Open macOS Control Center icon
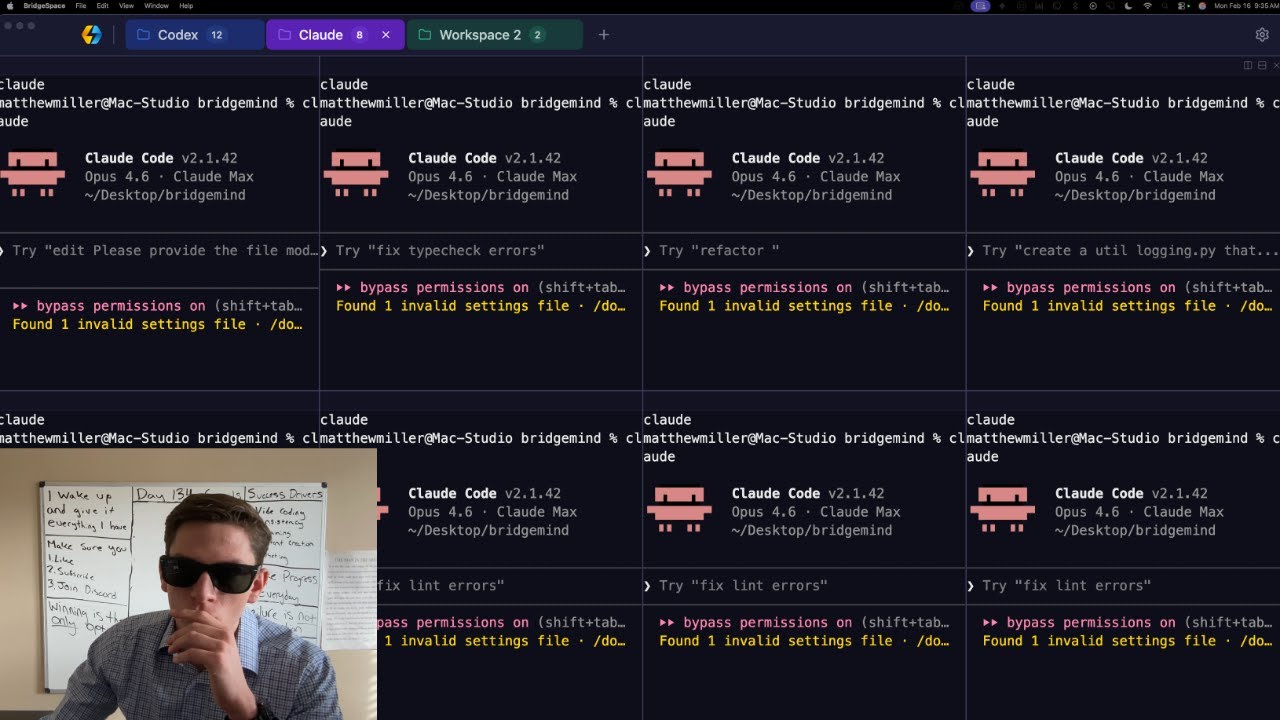The height and width of the screenshot is (720, 1280). 1182,5
